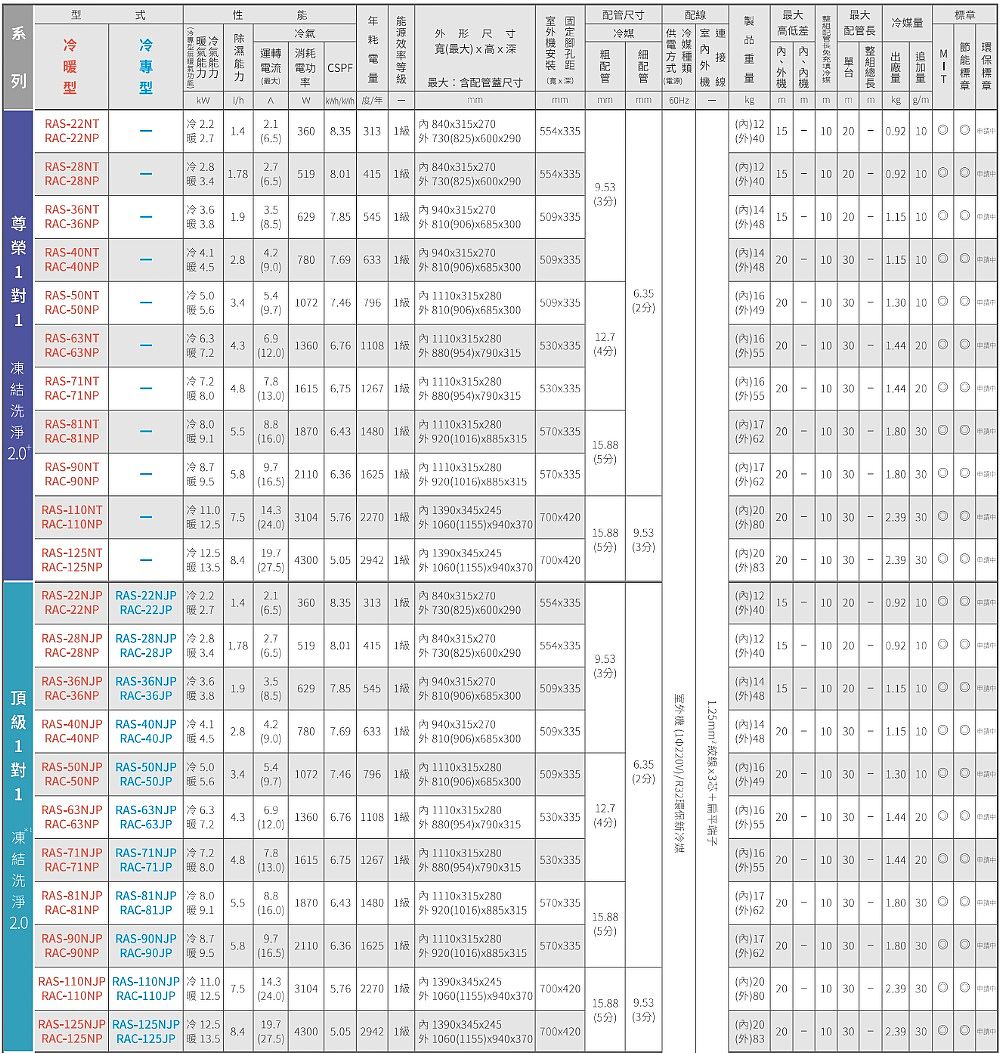Click annual consumption 1108 in RAS-63NT row
1000x1053 pixels.
click(x=372, y=346)
